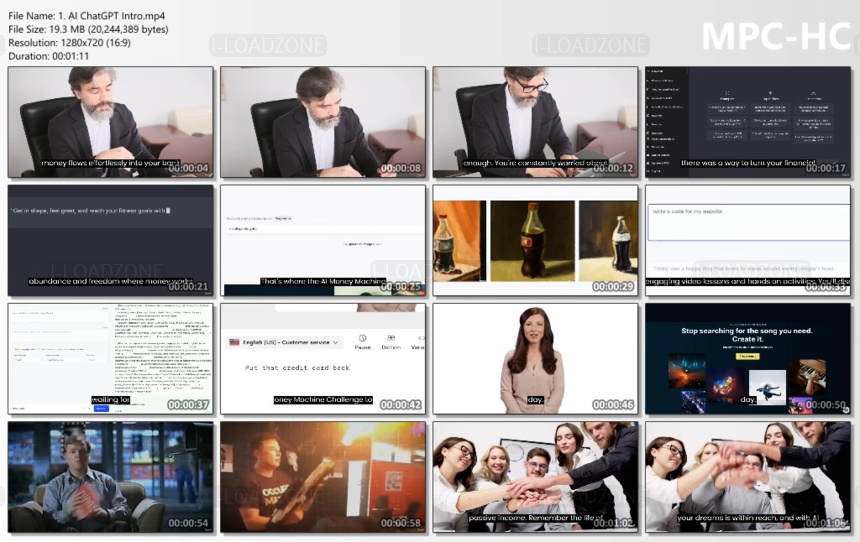Click the 'engaging video lessons' subtitle text
Image resolution: width=860 pixels, height=542 pixels.
tap(748, 281)
